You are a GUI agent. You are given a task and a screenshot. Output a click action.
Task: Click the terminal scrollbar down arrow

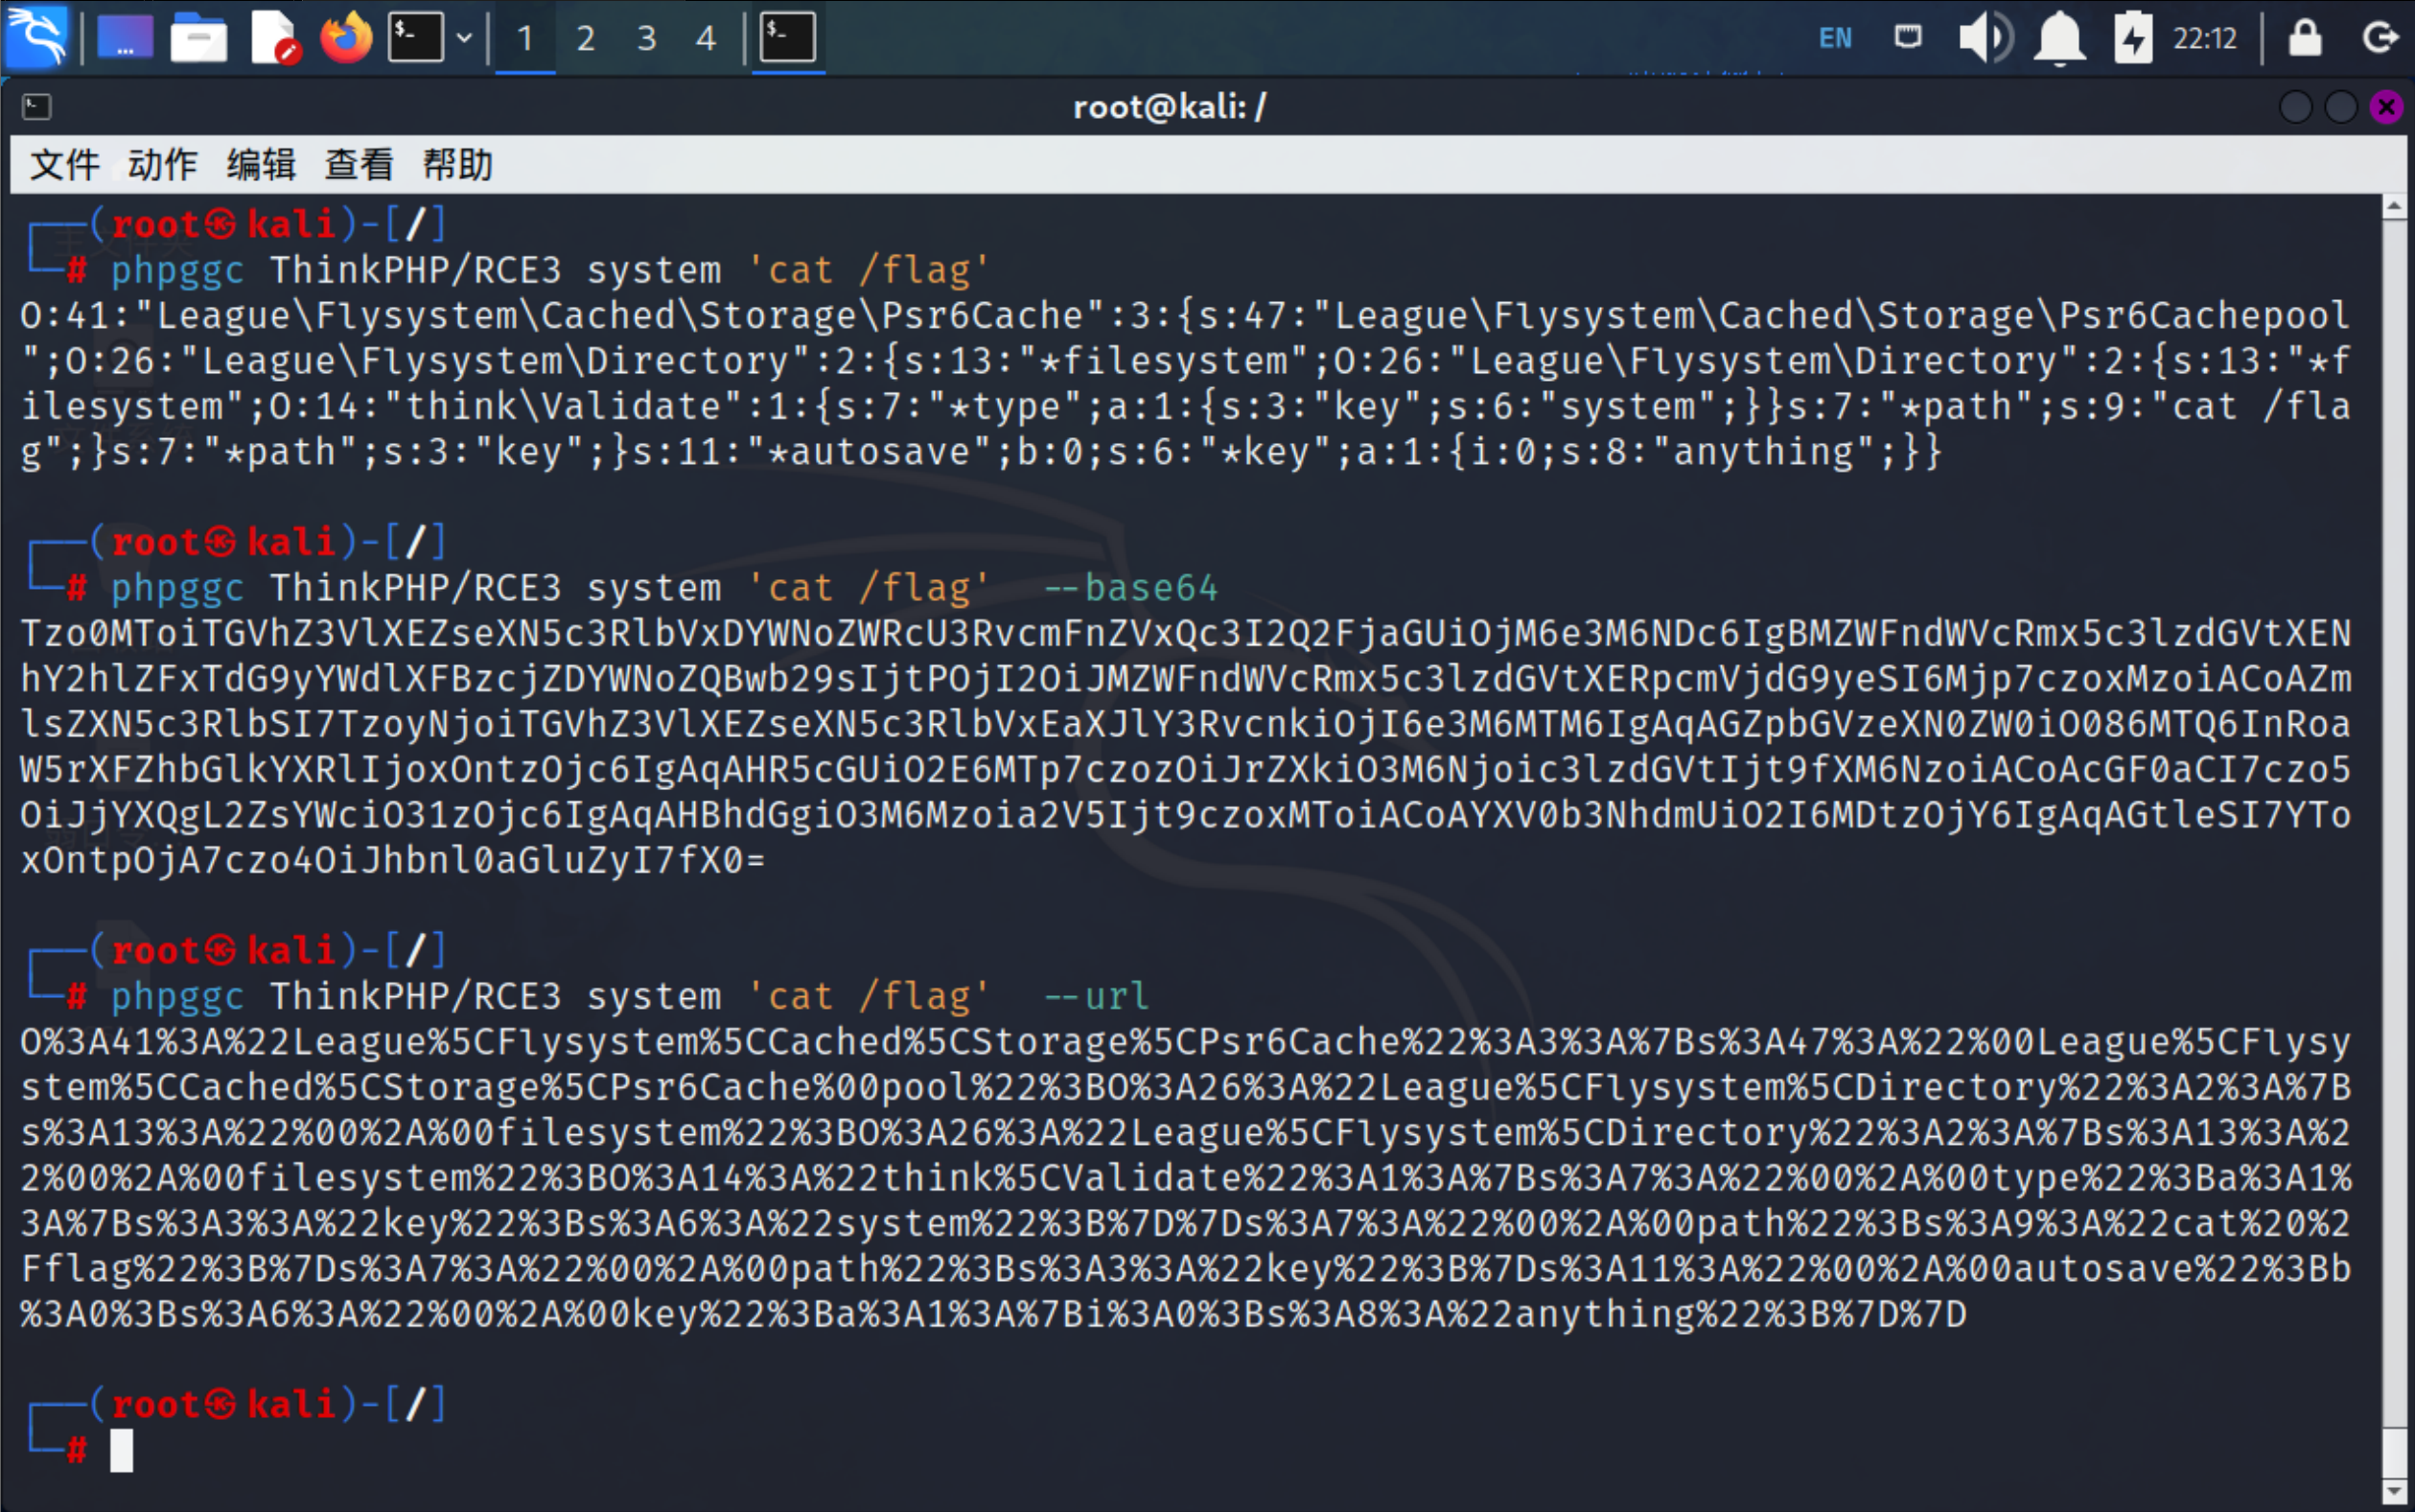2394,1491
